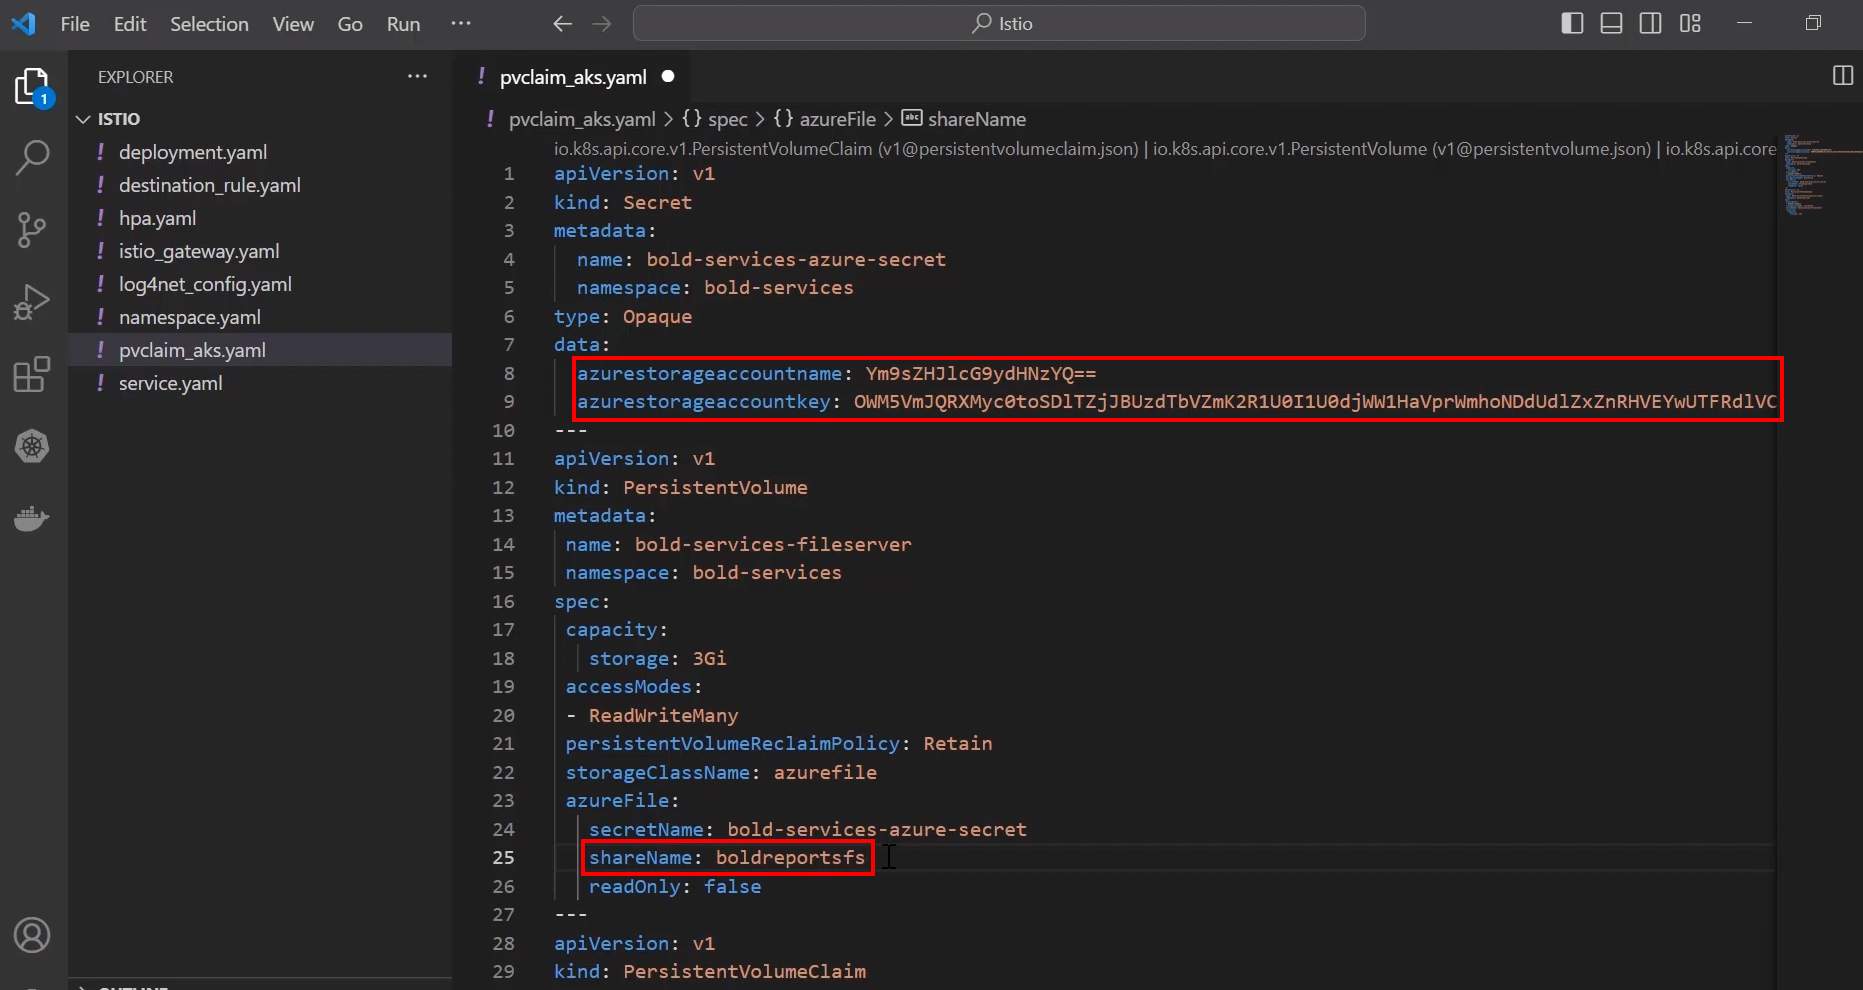Click the 'storage: 3Gi' line

click(x=657, y=658)
